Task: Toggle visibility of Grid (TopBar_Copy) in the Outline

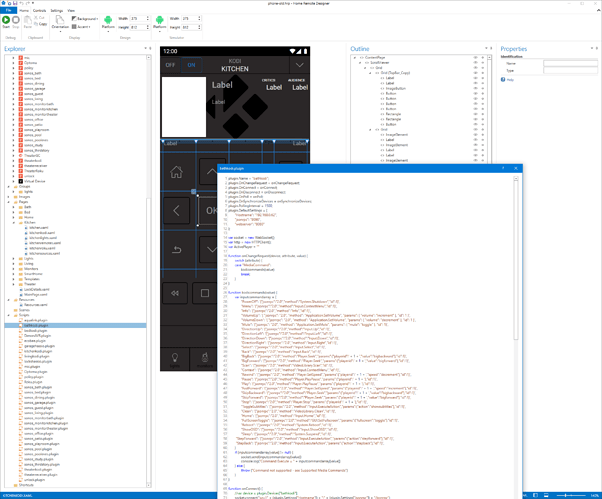Action: coord(475,73)
